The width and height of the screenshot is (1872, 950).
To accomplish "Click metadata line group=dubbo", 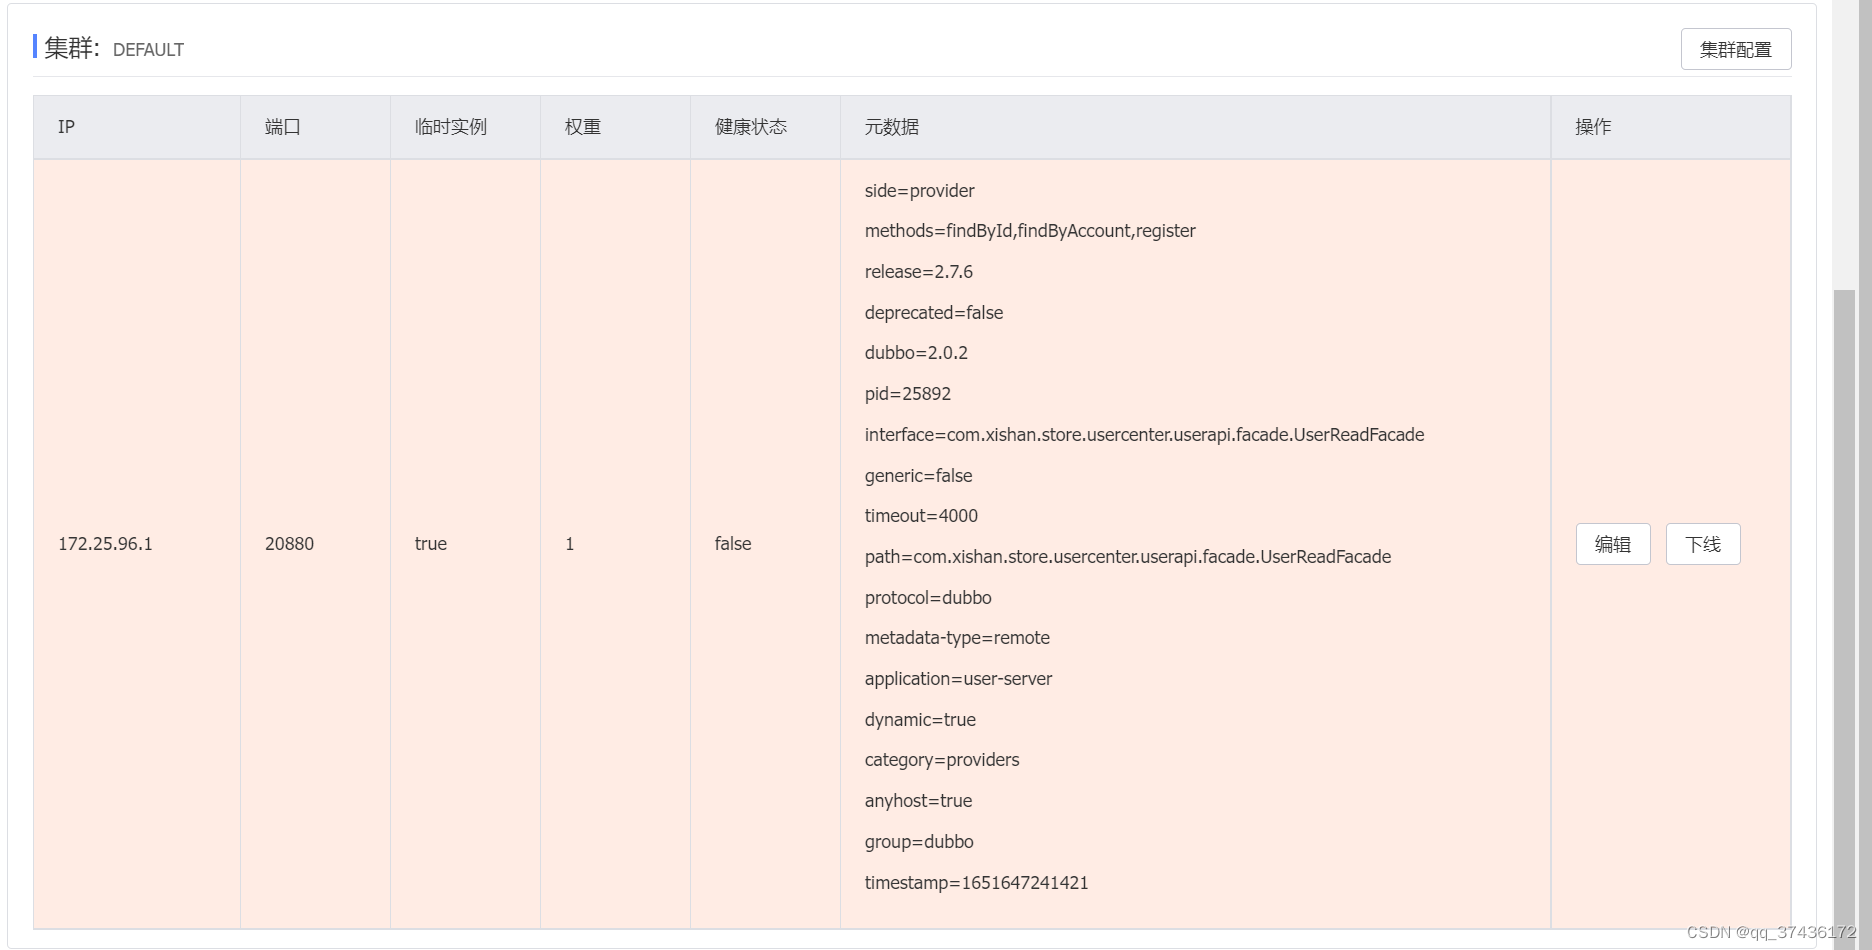I will (919, 842).
